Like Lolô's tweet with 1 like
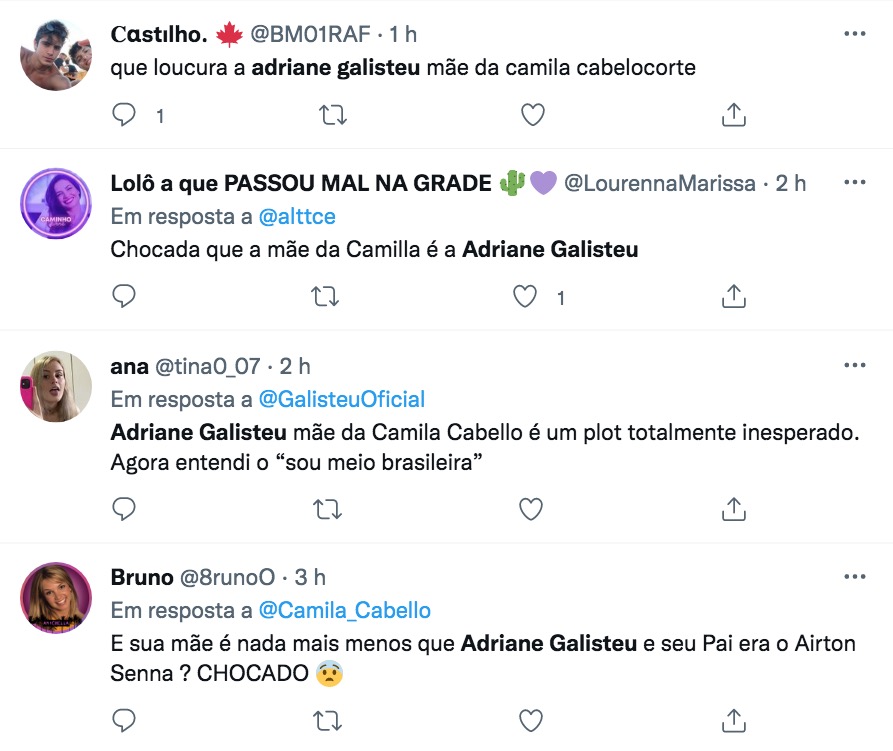Viewport: 893px width, 751px height. (x=524, y=296)
